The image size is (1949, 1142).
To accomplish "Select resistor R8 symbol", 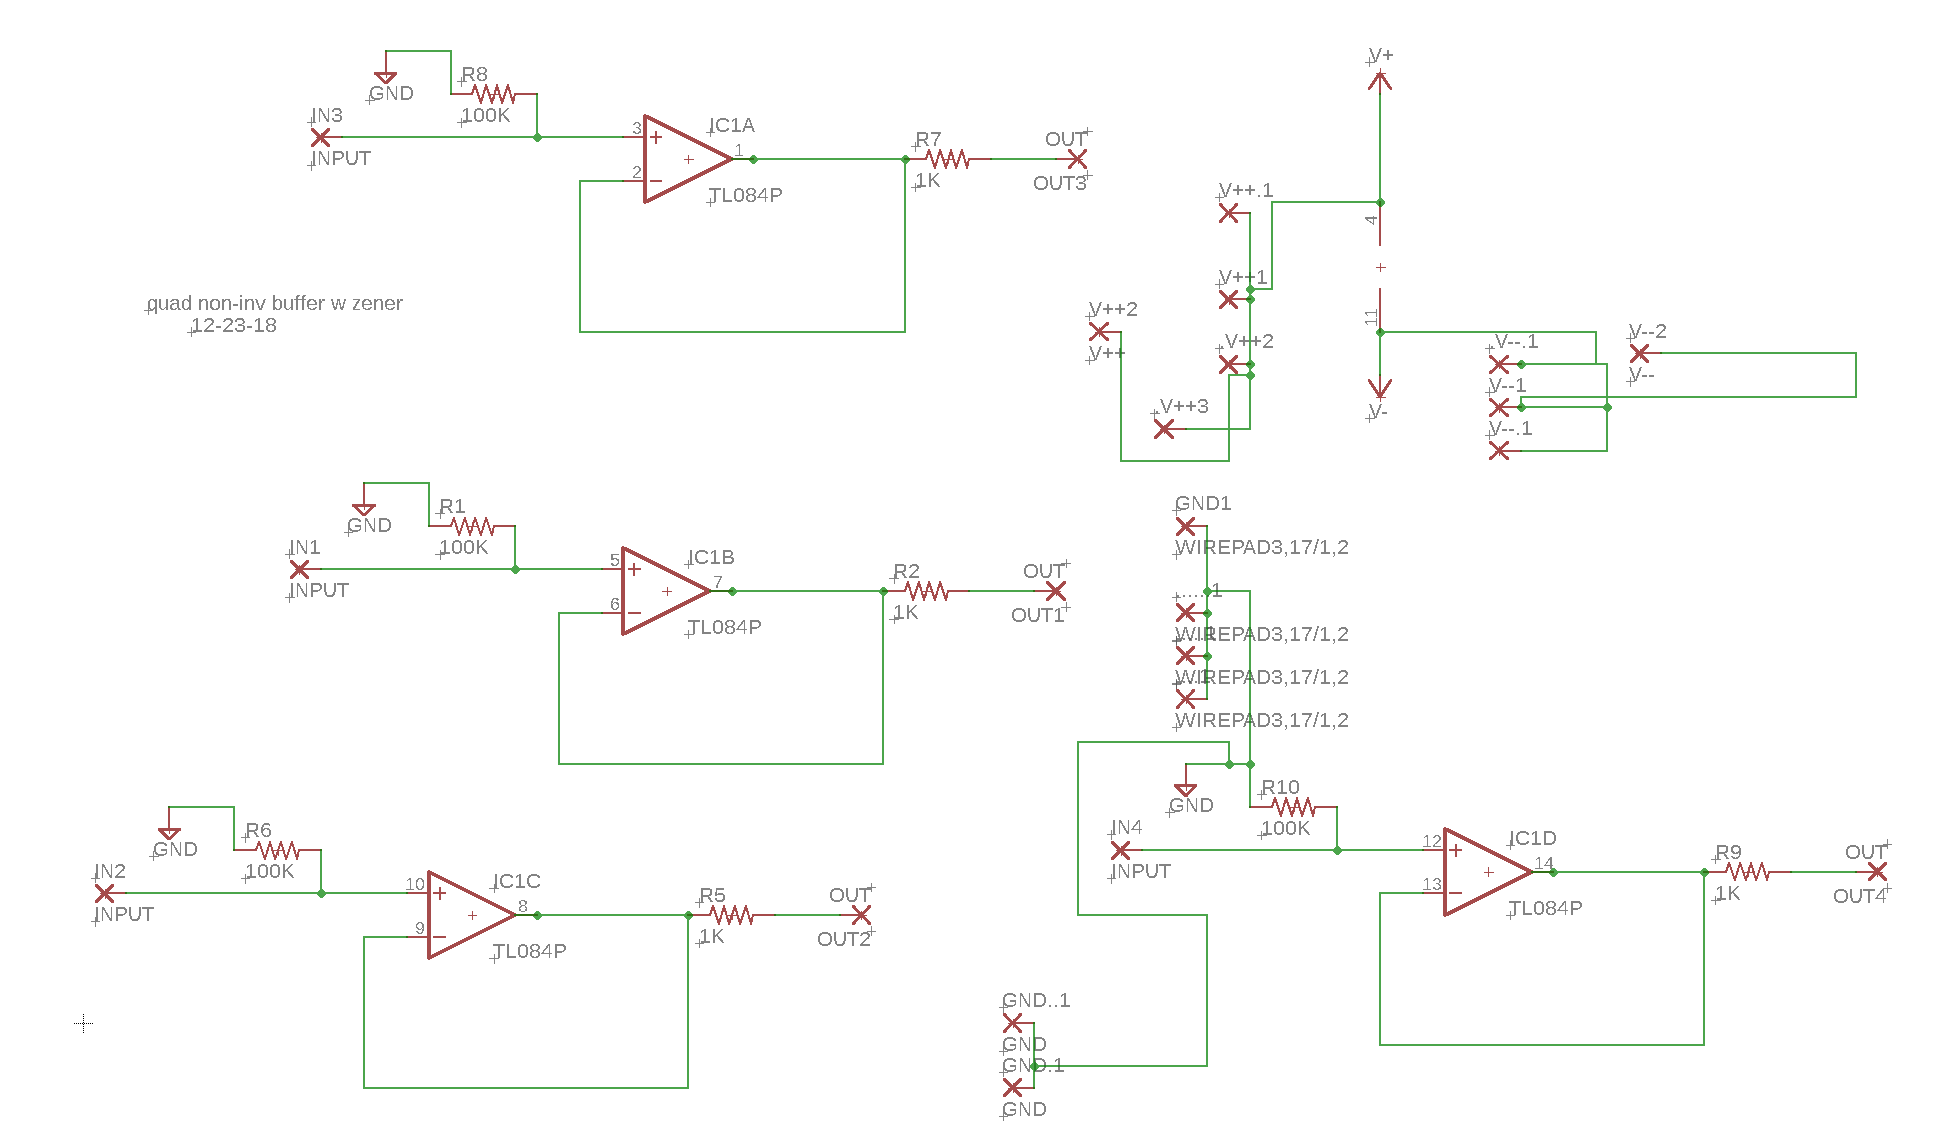I will [493, 94].
